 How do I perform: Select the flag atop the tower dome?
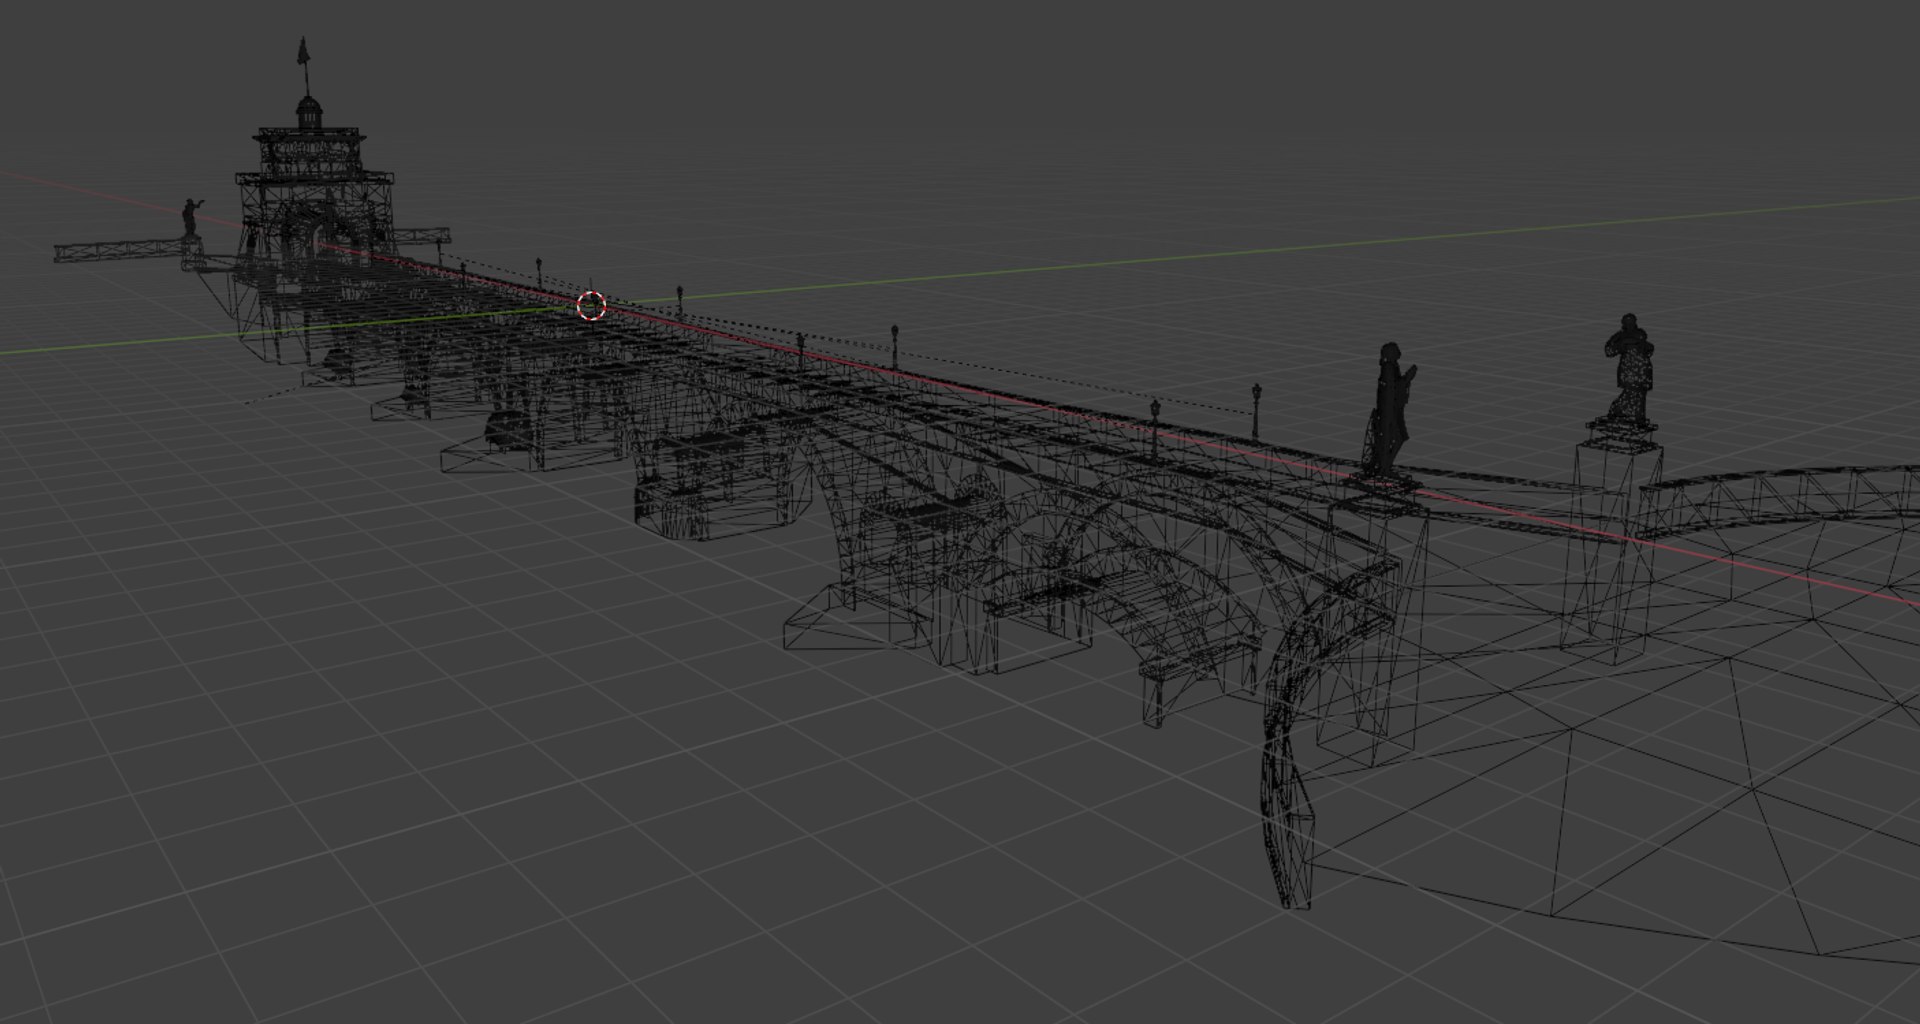304,50
